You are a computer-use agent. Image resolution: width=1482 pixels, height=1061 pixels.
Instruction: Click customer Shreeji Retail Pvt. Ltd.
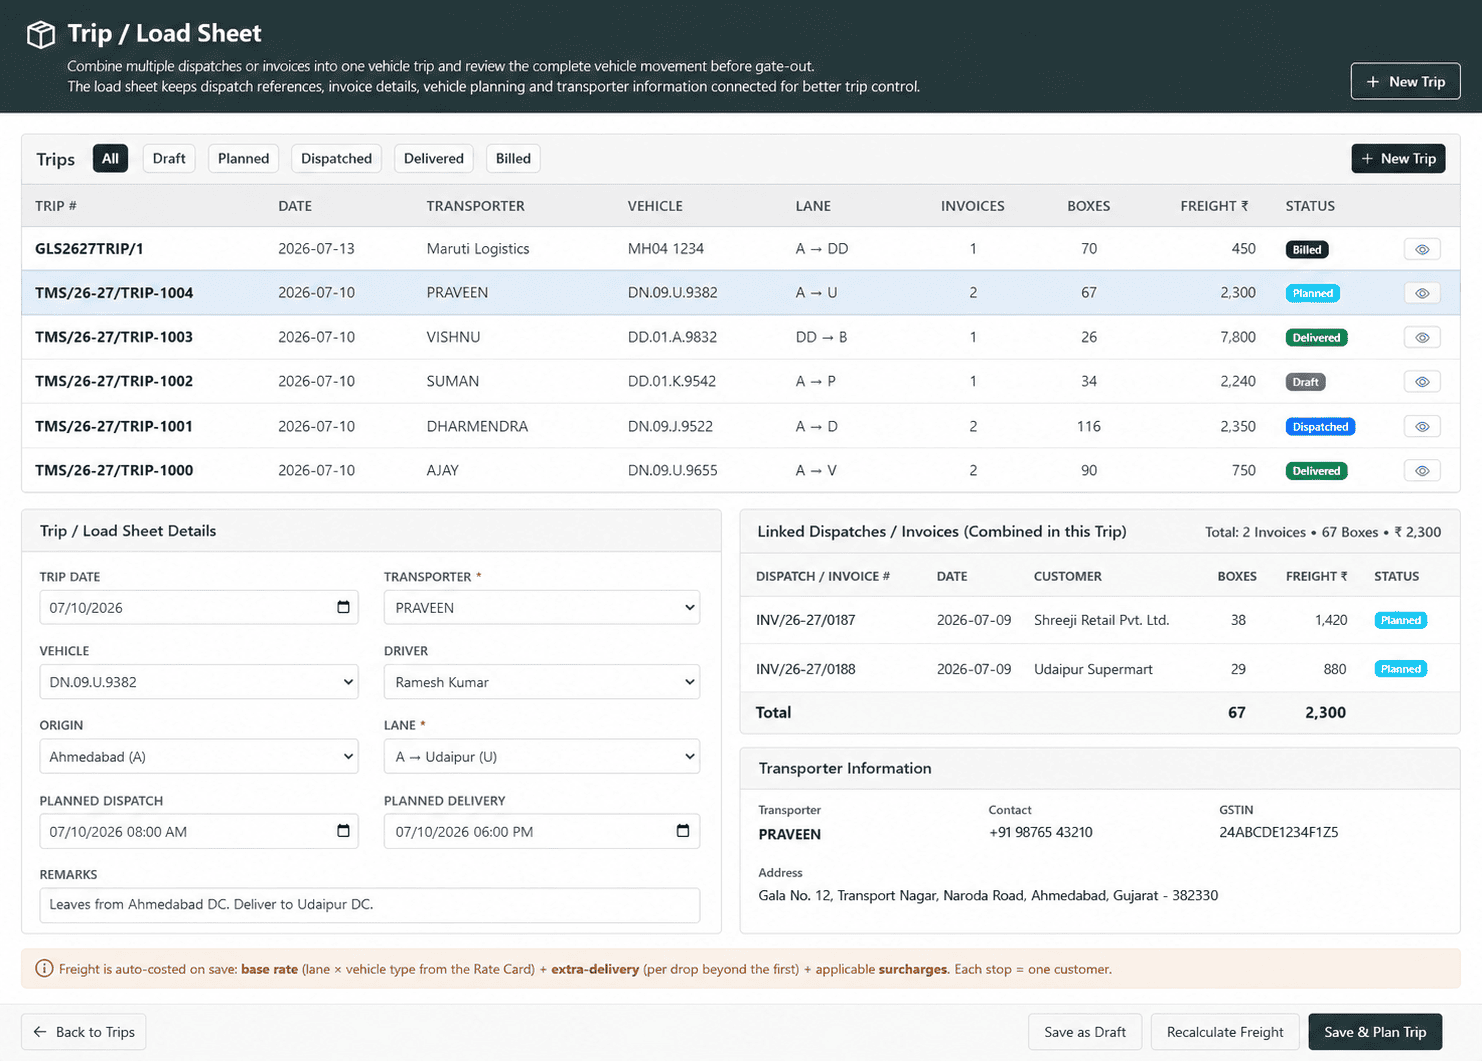click(1101, 620)
